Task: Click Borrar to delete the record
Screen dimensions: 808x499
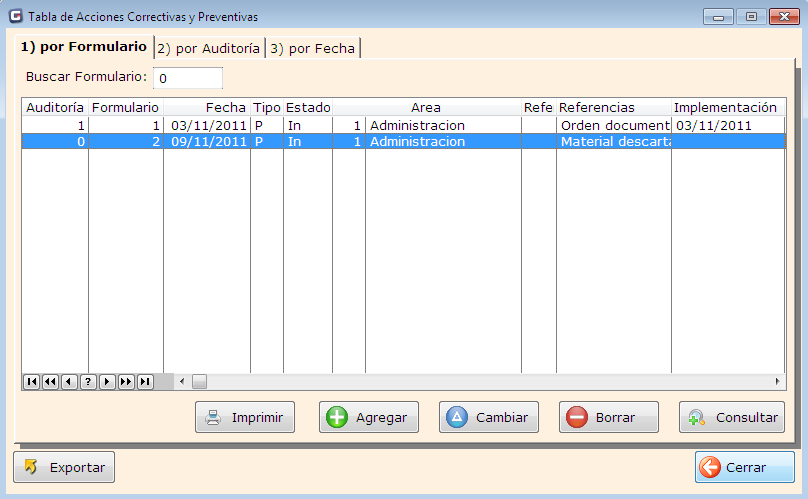Action: coord(608,417)
